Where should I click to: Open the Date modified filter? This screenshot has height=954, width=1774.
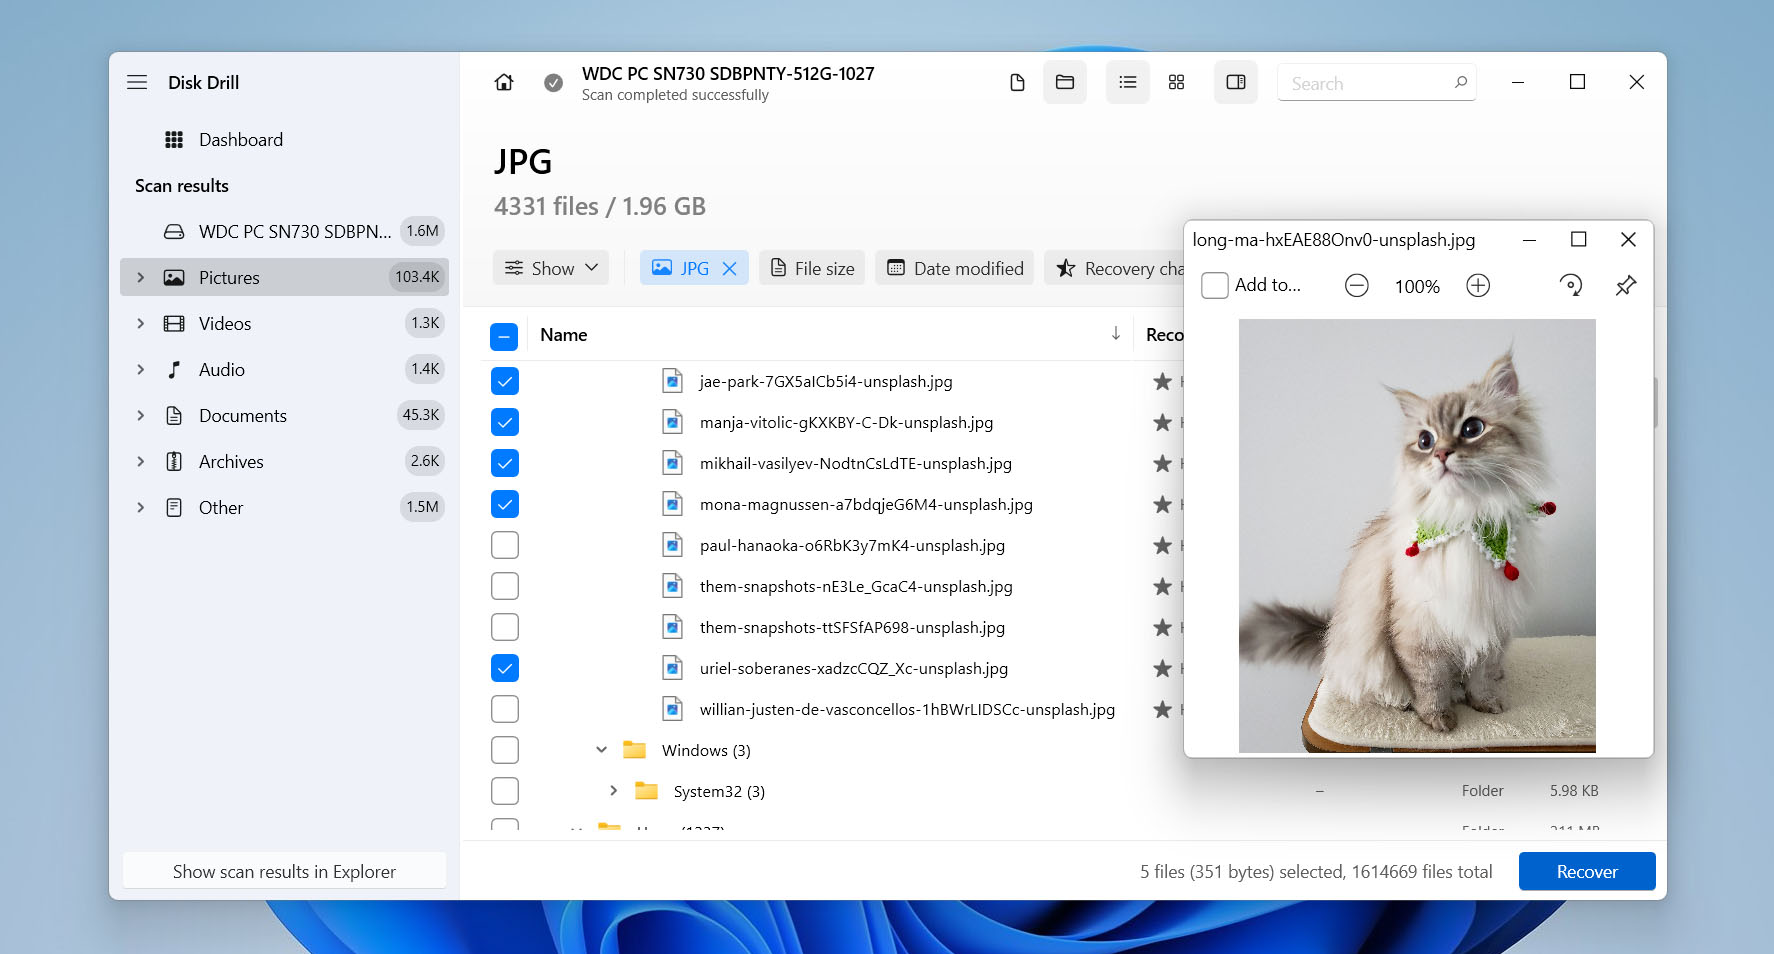[955, 268]
